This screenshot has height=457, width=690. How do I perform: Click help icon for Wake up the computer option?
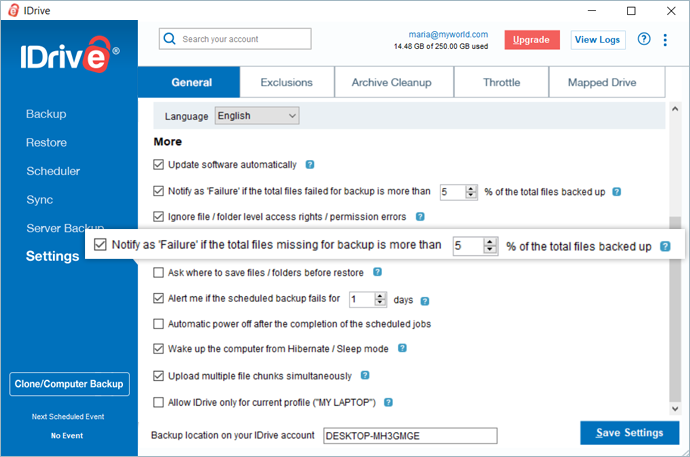click(x=402, y=348)
